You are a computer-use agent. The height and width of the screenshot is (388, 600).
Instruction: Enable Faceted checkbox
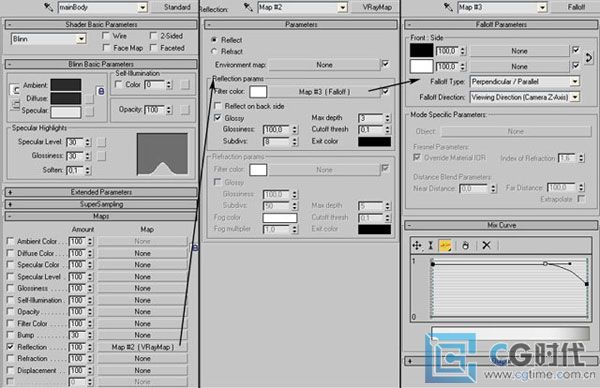pyautogui.click(x=153, y=48)
